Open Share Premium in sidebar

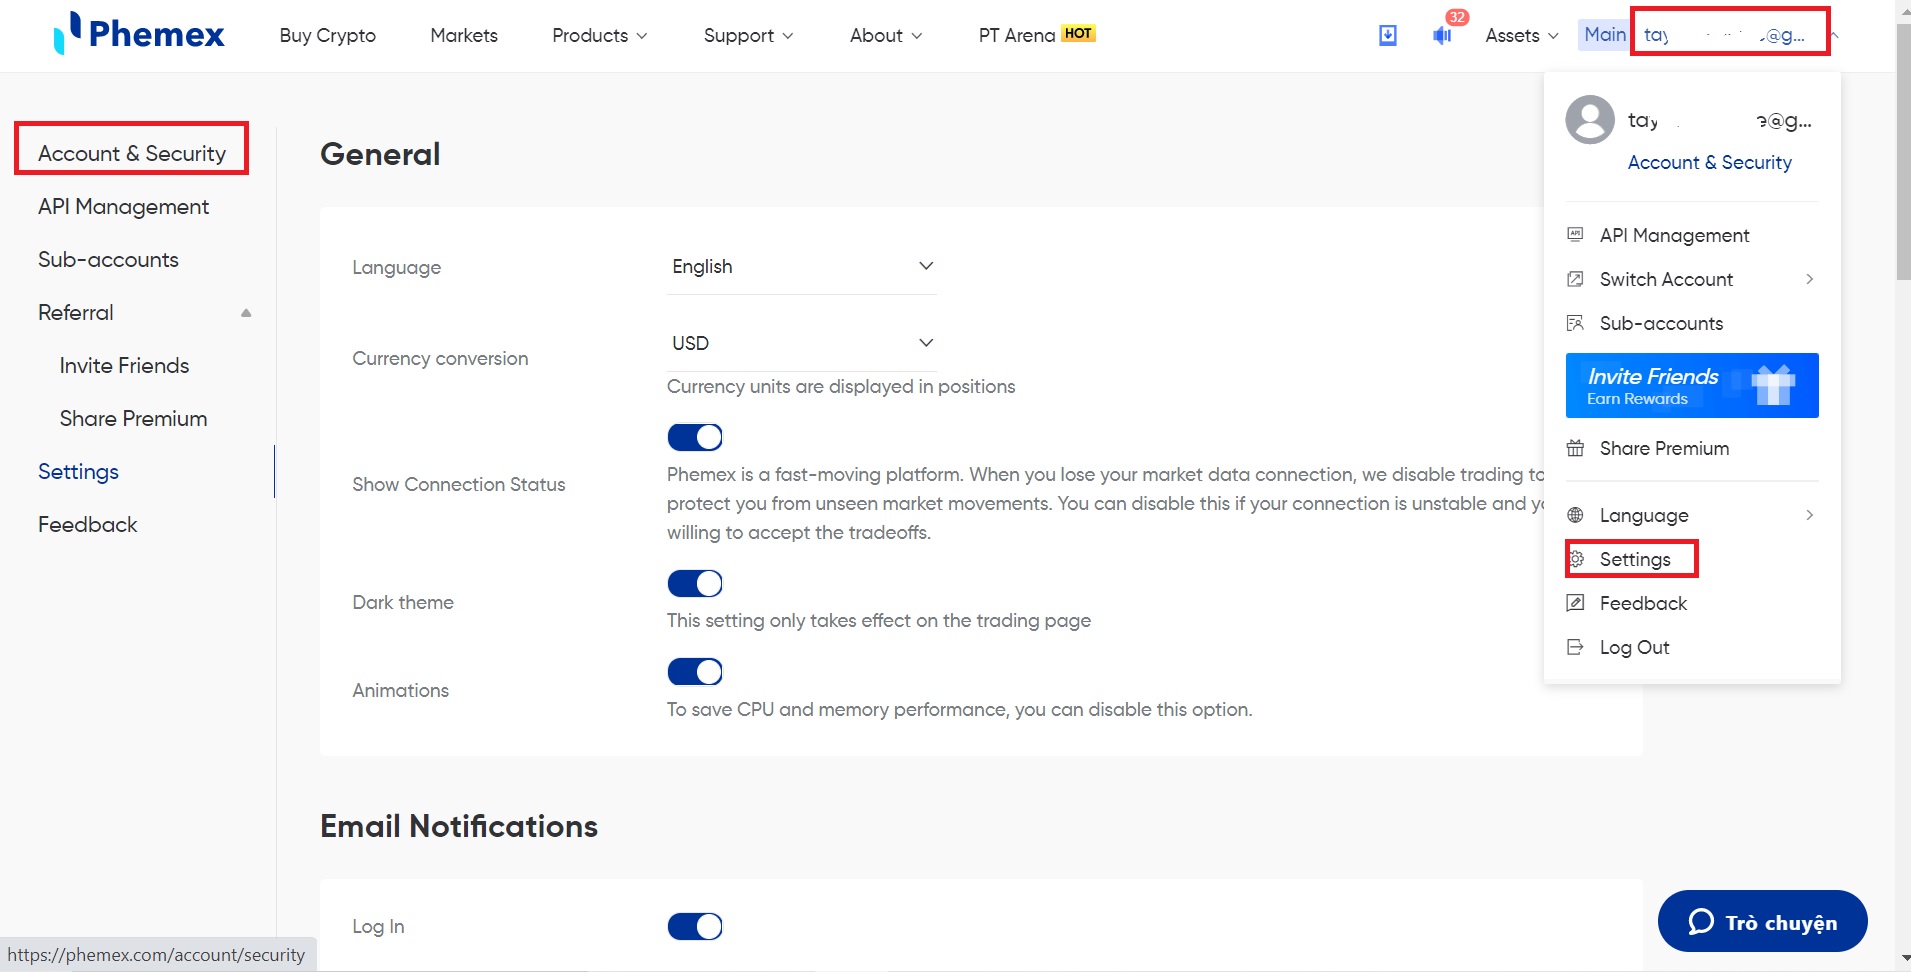coord(133,419)
